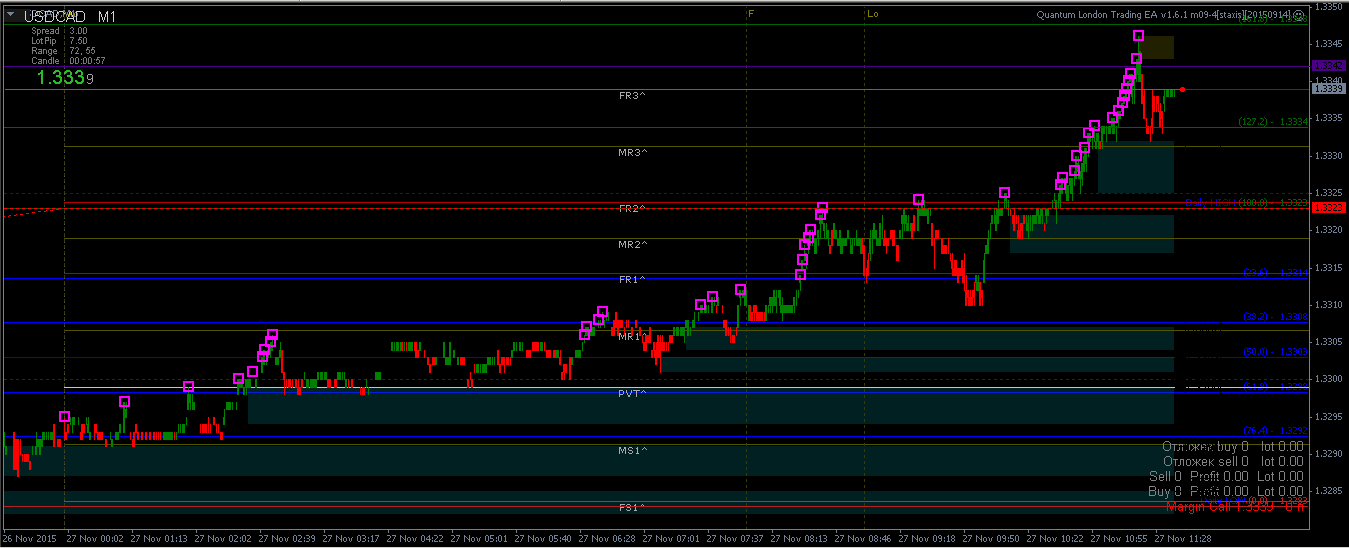Screen dimensions: 1349x548
Task: Click the Sell 0 Profit 0.00 line
Action: click(1226, 476)
